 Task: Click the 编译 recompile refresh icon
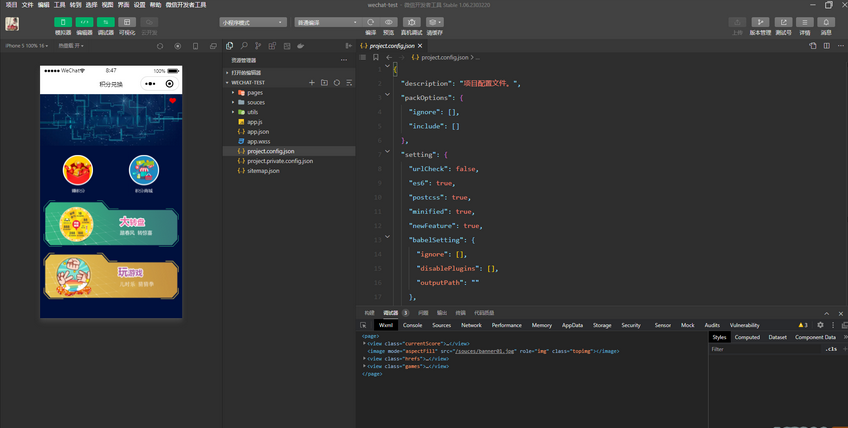(370, 22)
